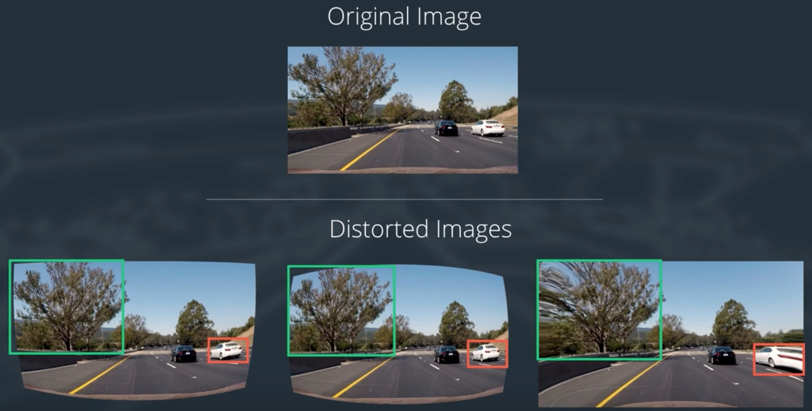Click green box in middle distorted image

(x=342, y=311)
